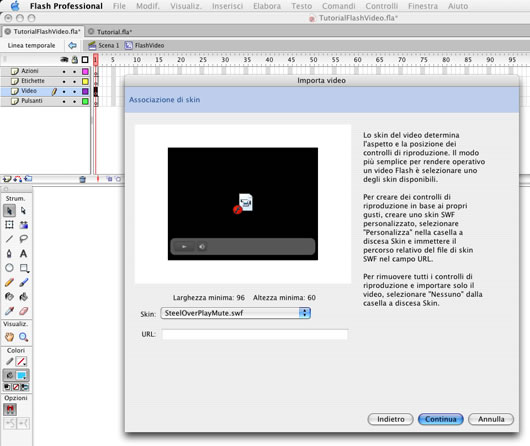530x446 pixels.
Task: Toggle visibility dot of Azioni layer
Action: click(x=64, y=72)
